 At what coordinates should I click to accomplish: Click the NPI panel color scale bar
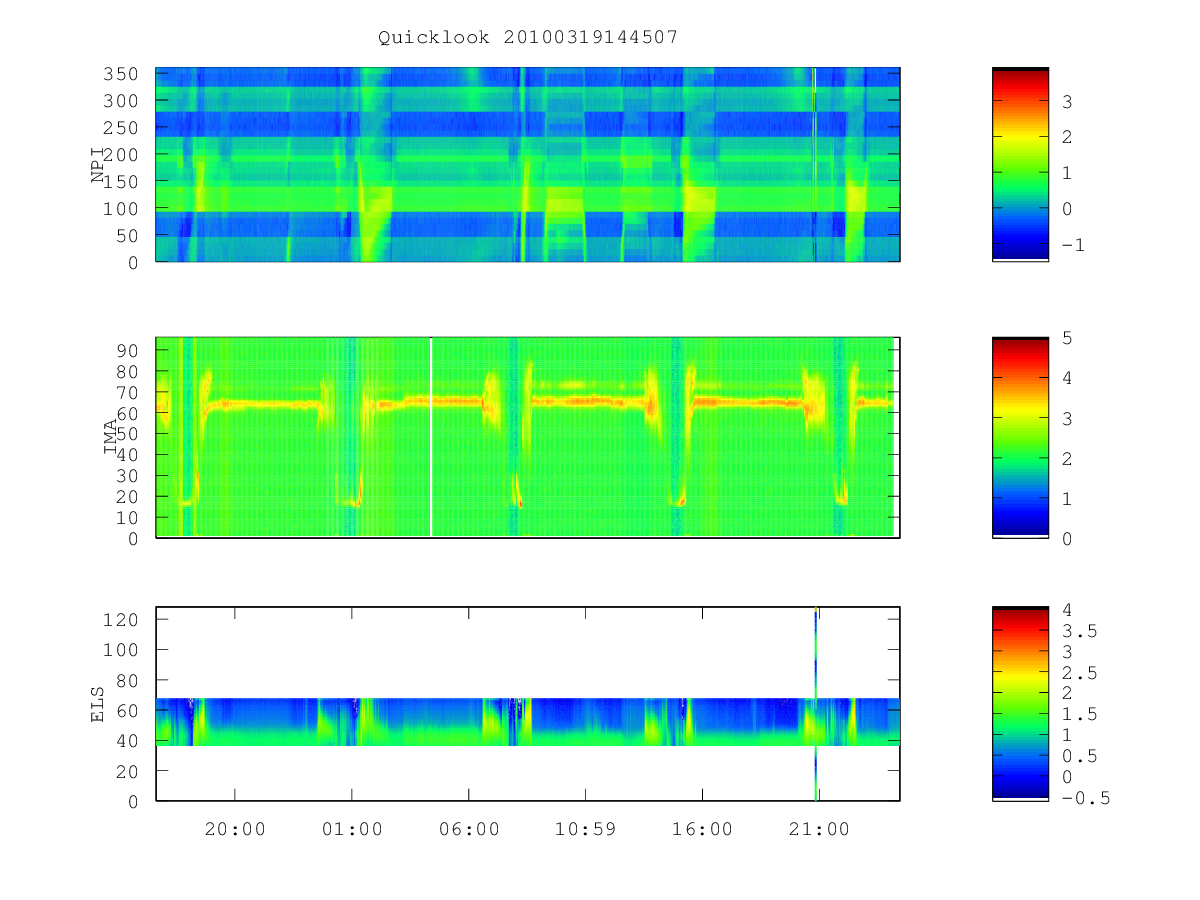tap(1020, 164)
